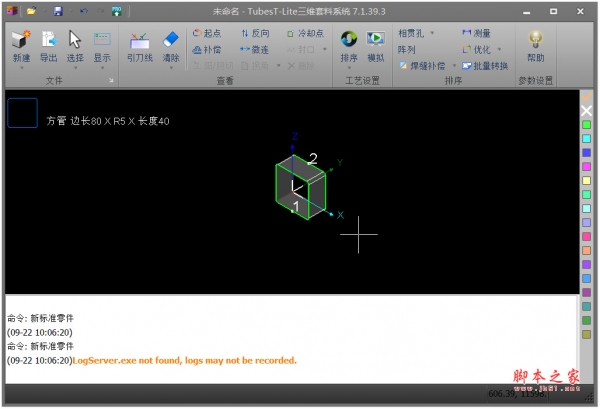The image size is (600, 409).
Task: Open the 相贯孔 dropdown arrow
Action: 432,33
